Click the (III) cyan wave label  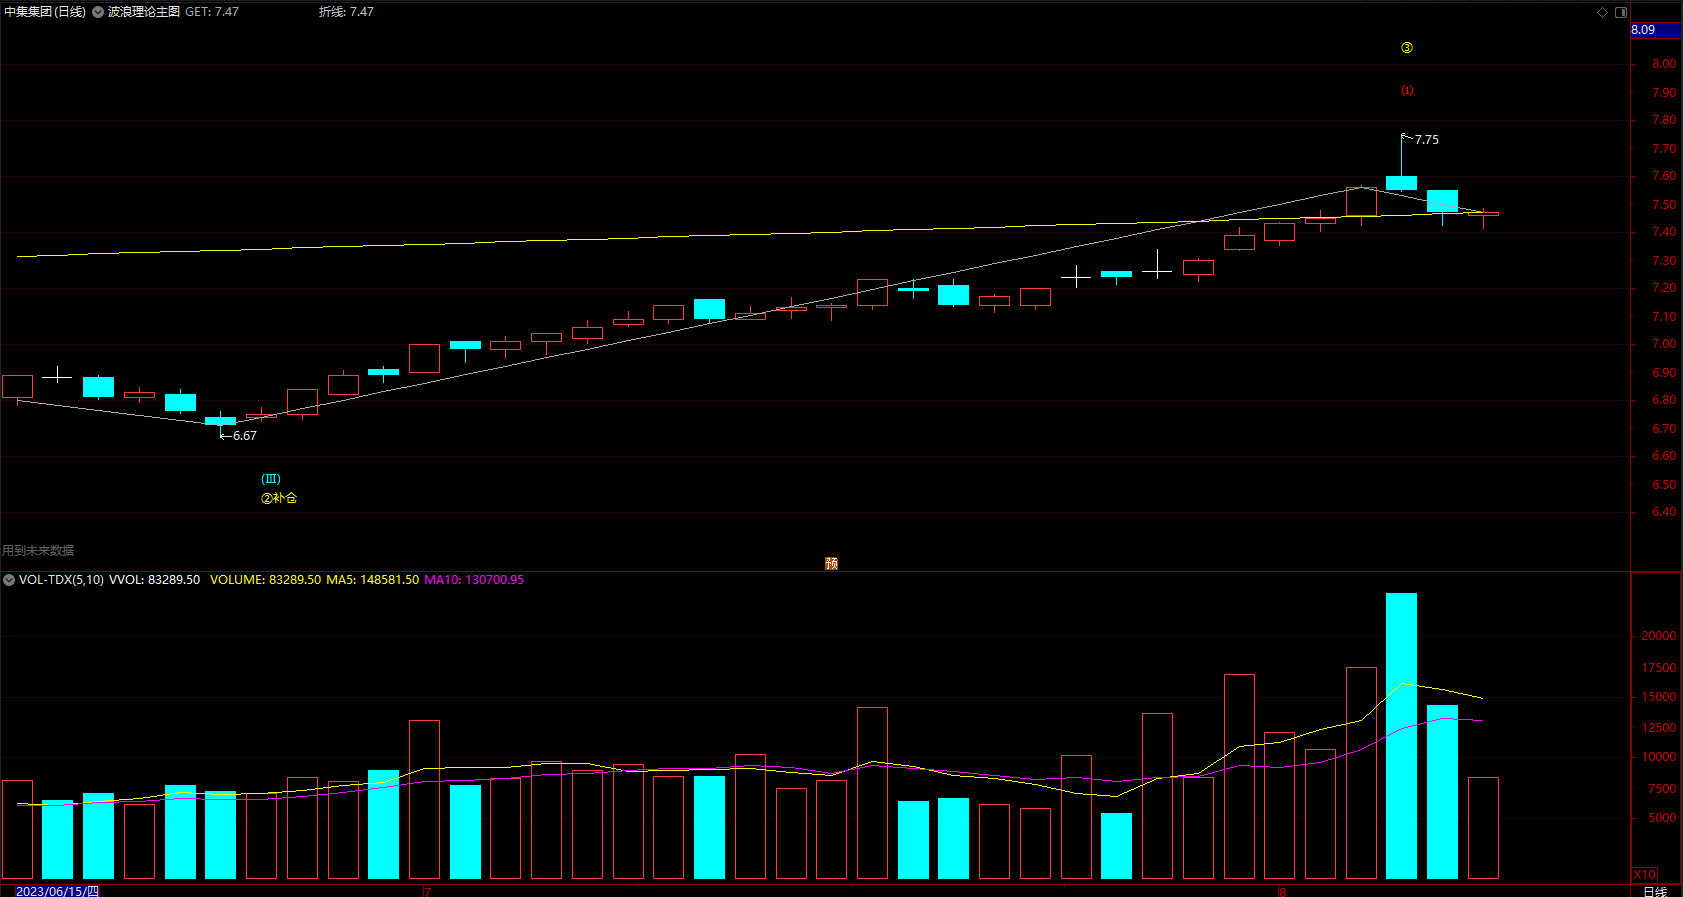coord(271,479)
